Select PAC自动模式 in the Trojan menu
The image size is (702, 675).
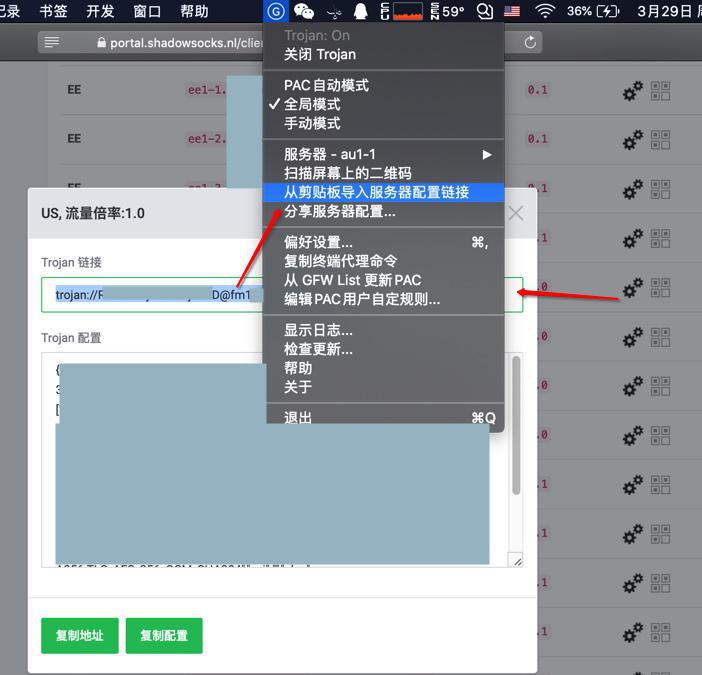383,85
